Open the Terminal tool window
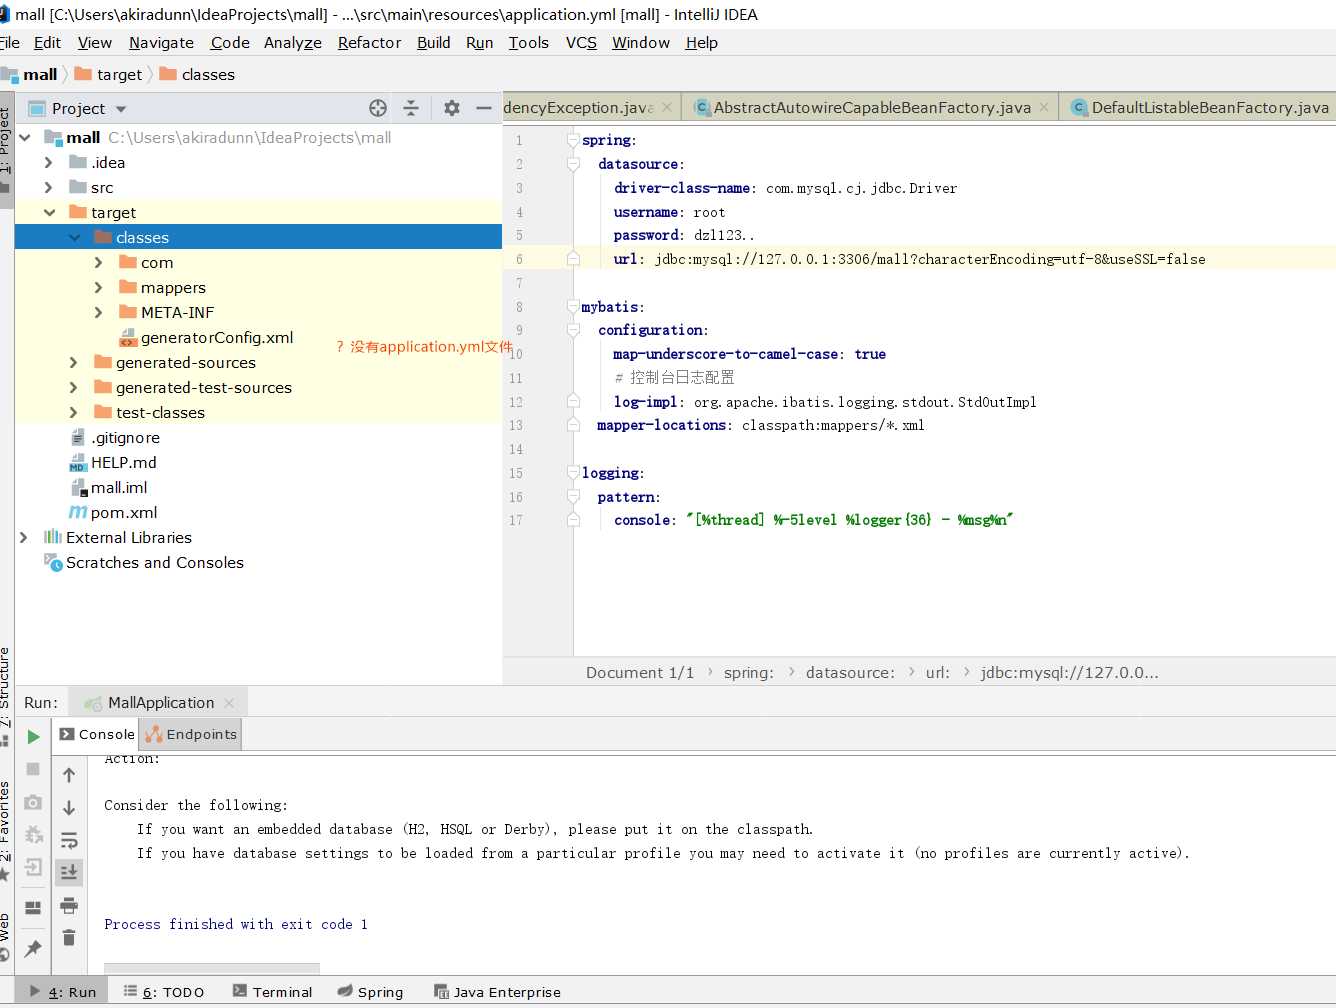This screenshot has width=1336, height=1008. 272,992
